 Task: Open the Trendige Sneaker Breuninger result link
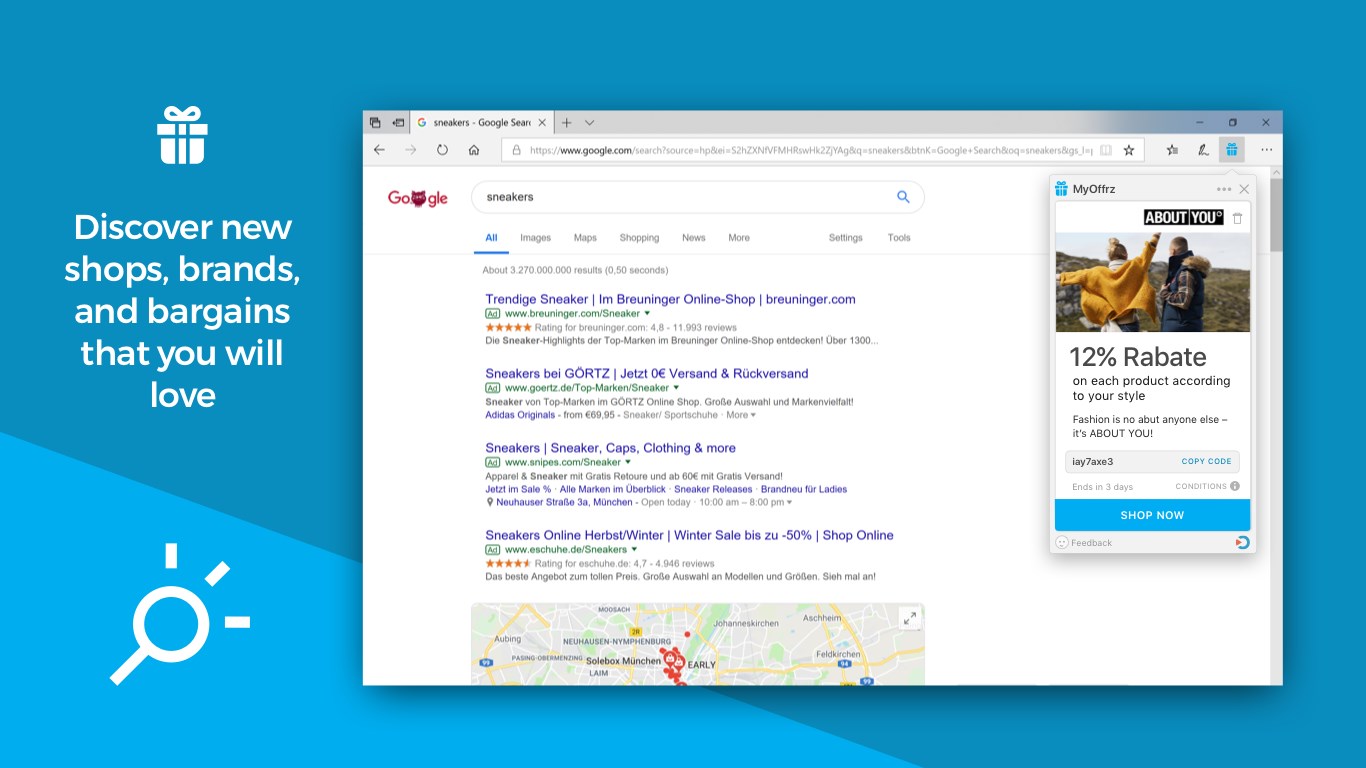(x=670, y=299)
